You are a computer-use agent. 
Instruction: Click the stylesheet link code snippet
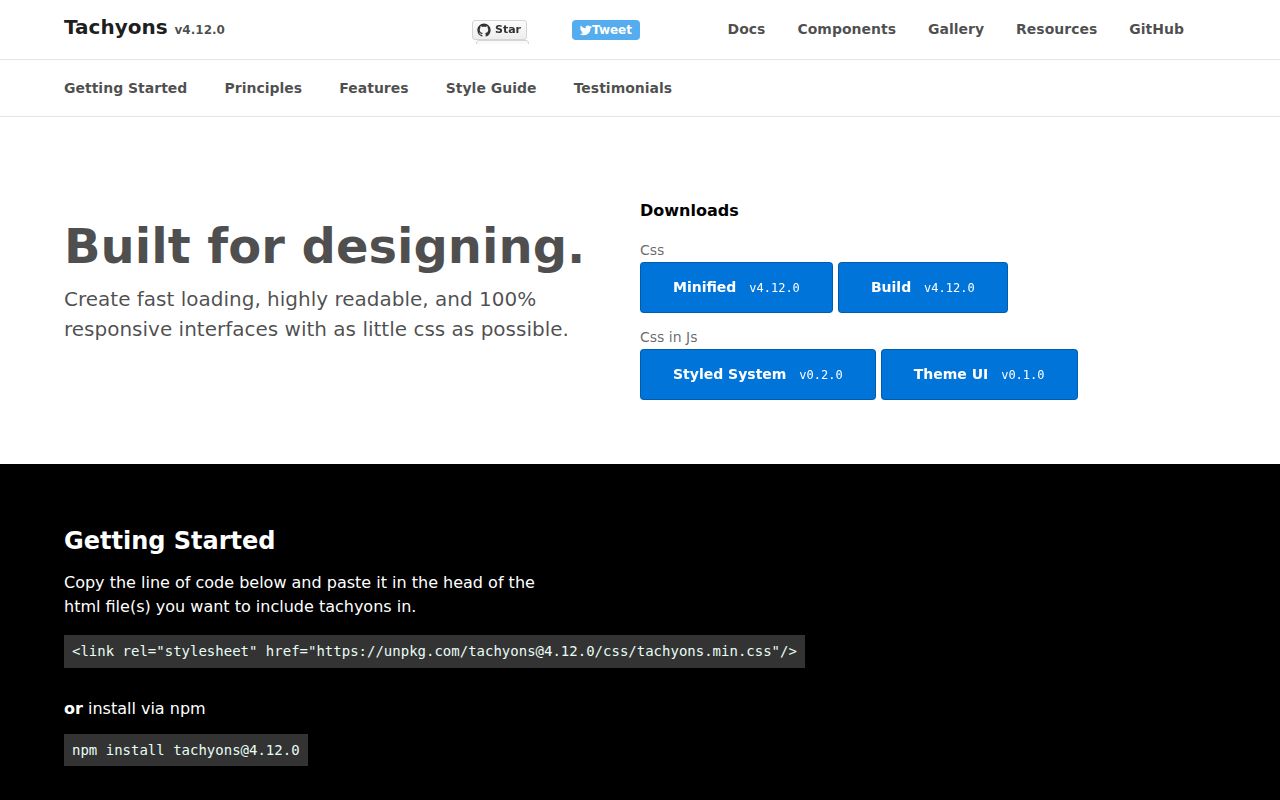coord(434,651)
